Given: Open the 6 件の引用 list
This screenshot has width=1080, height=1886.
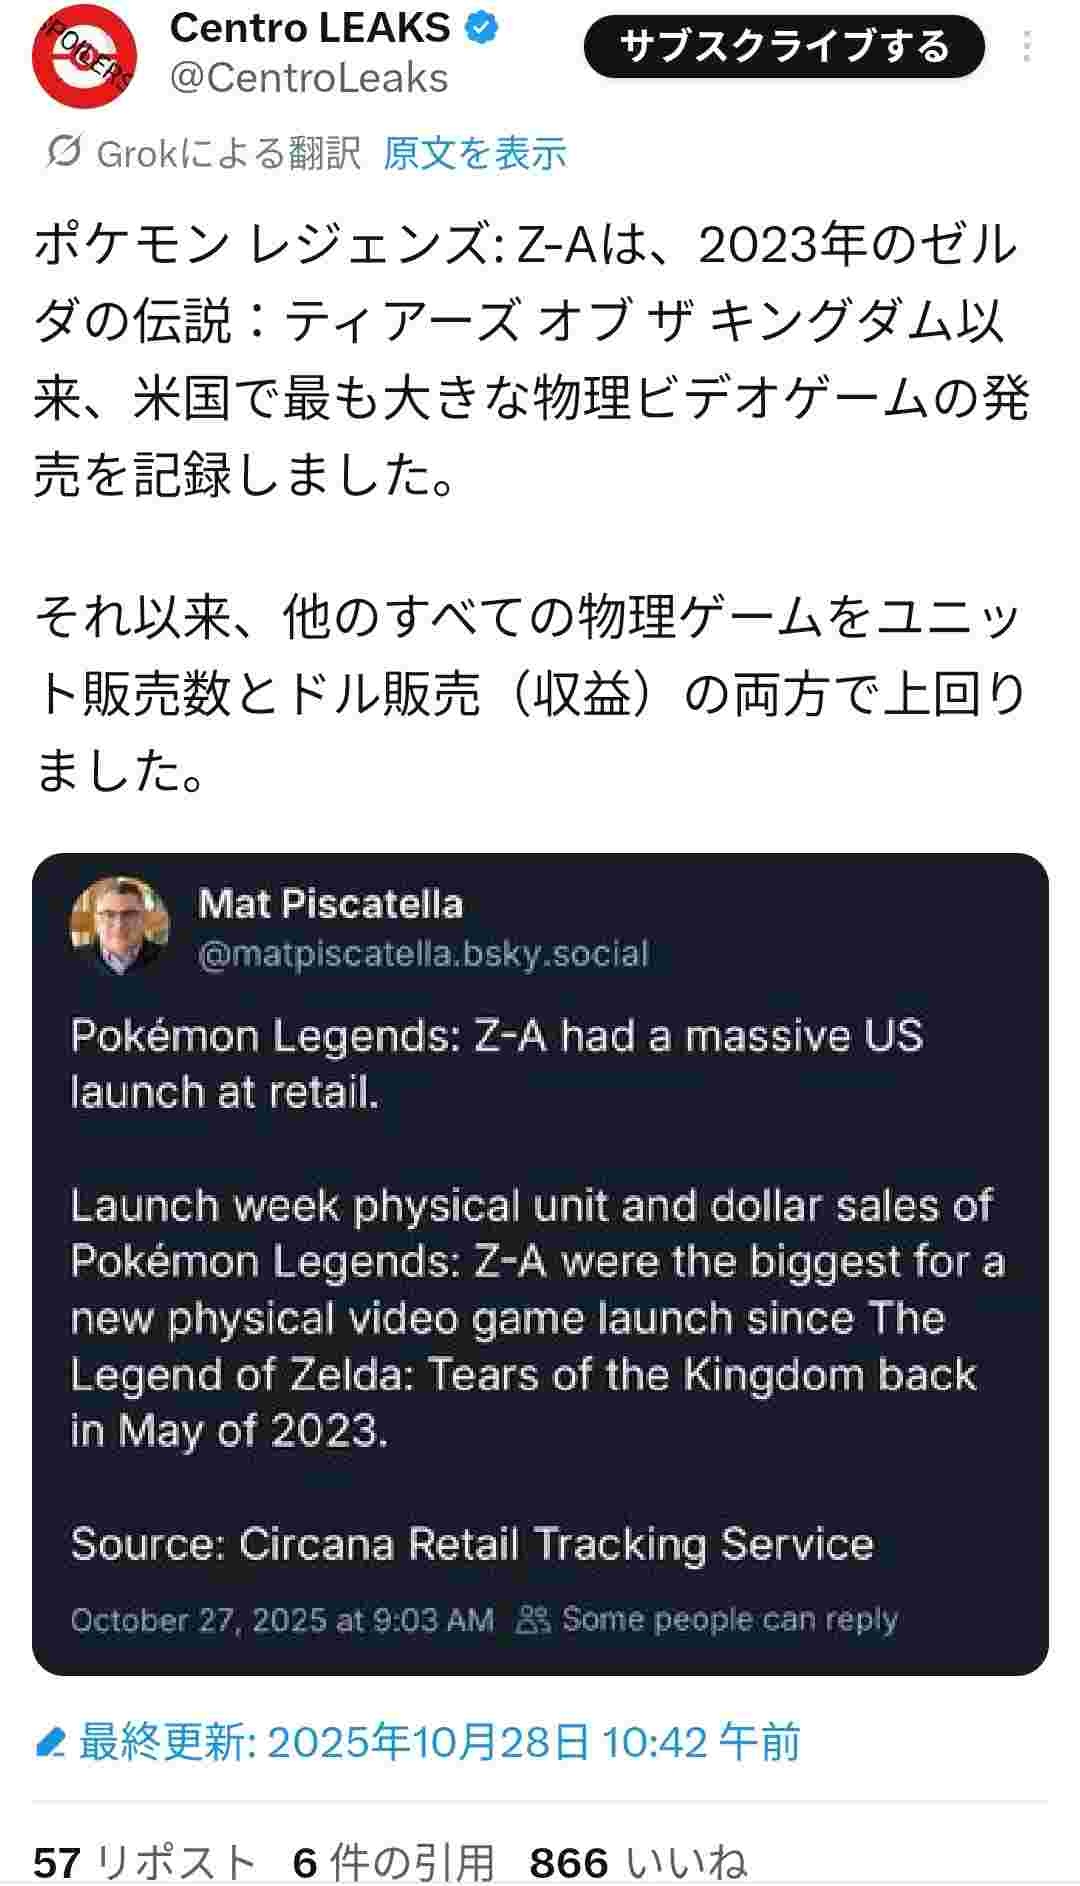Looking at the screenshot, I should tap(394, 1862).
